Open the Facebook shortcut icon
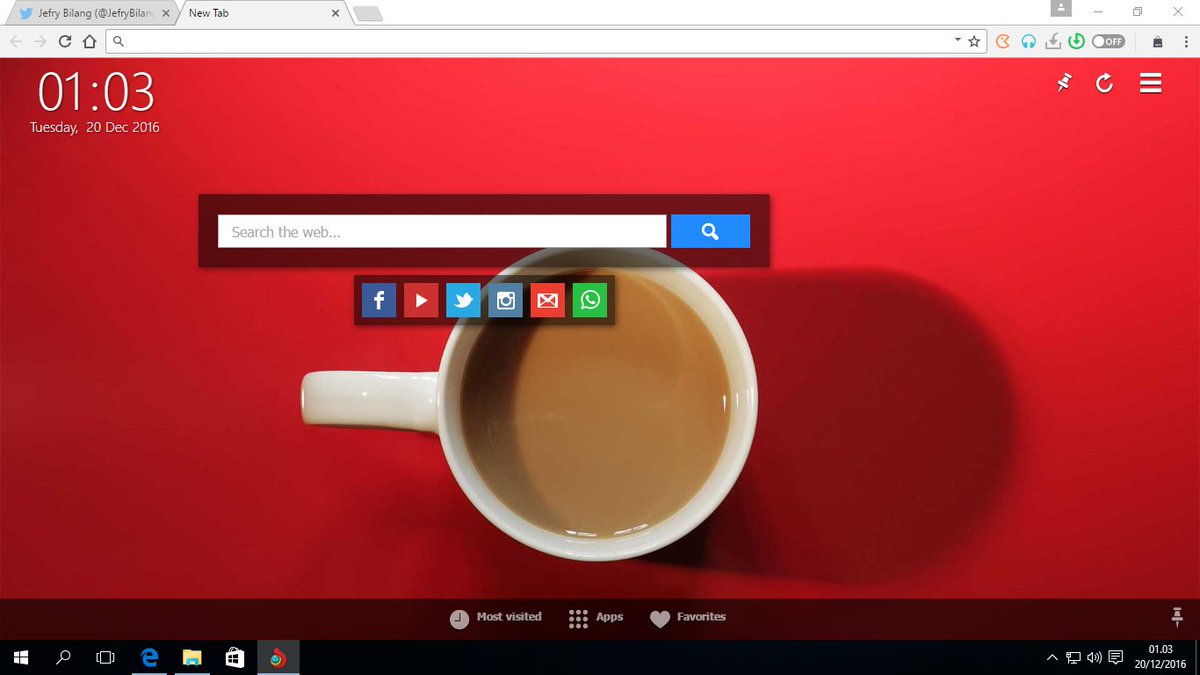Image resolution: width=1200 pixels, height=675 pixels. click(379, 300)
